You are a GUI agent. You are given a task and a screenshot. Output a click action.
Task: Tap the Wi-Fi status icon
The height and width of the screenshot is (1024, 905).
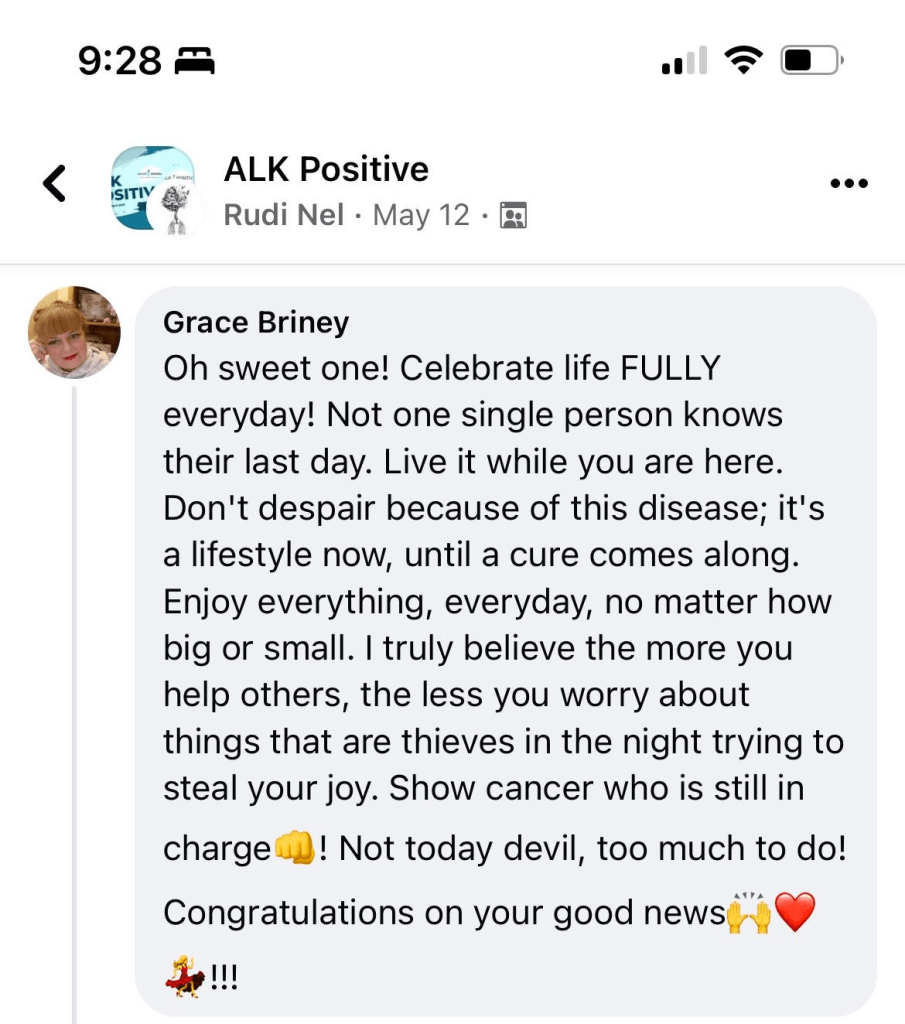743,62
